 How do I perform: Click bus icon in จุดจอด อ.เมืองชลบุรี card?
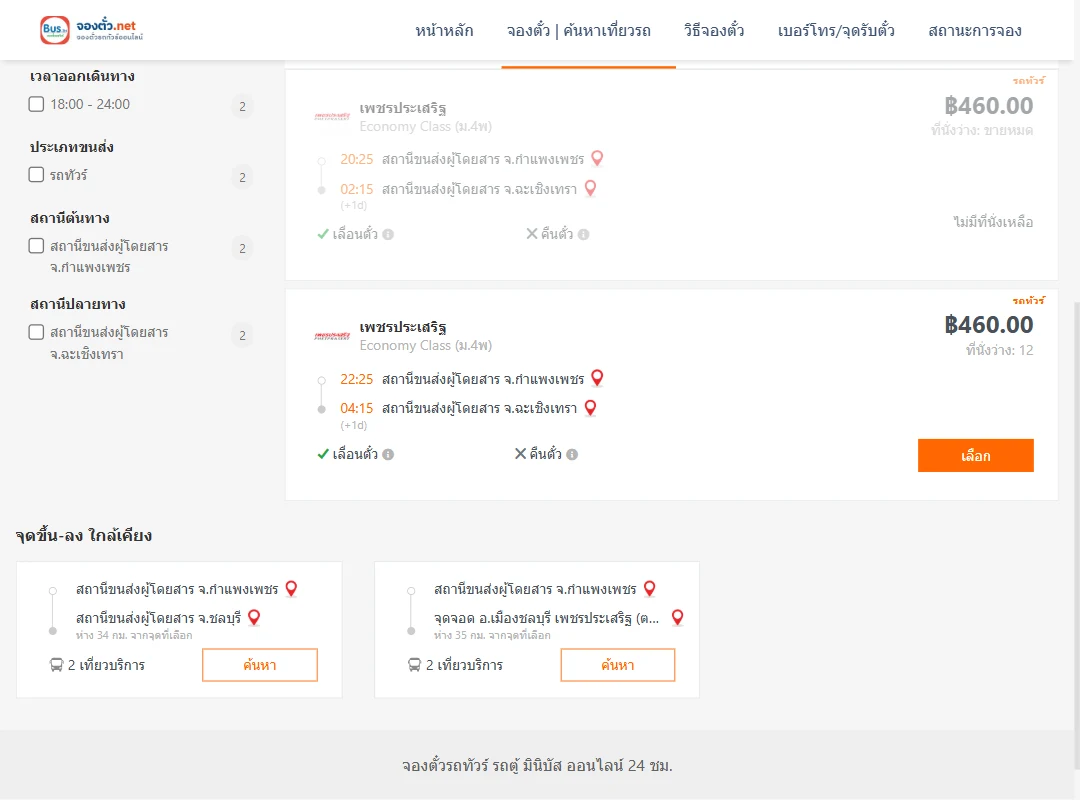click(x=414, y=665)
